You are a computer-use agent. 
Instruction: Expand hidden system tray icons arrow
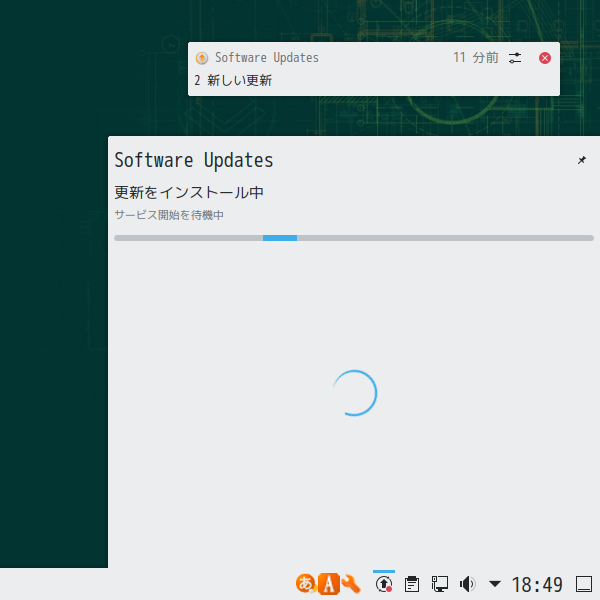pos(495,584)
